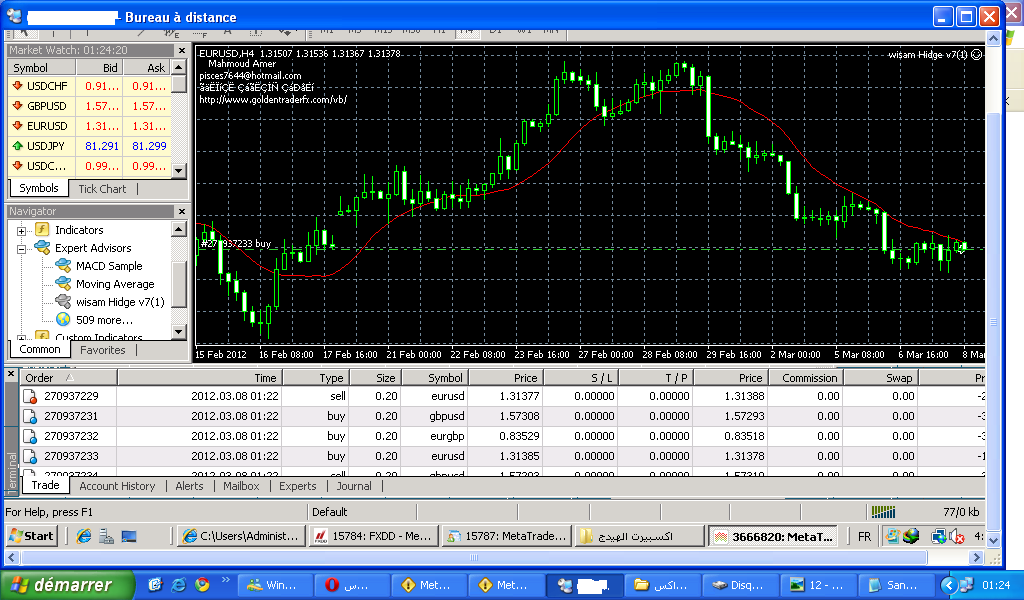Click the Navigator scroll-up arrow
The height and width of the screenshot is (600, 1024).
tap(179, 229)
